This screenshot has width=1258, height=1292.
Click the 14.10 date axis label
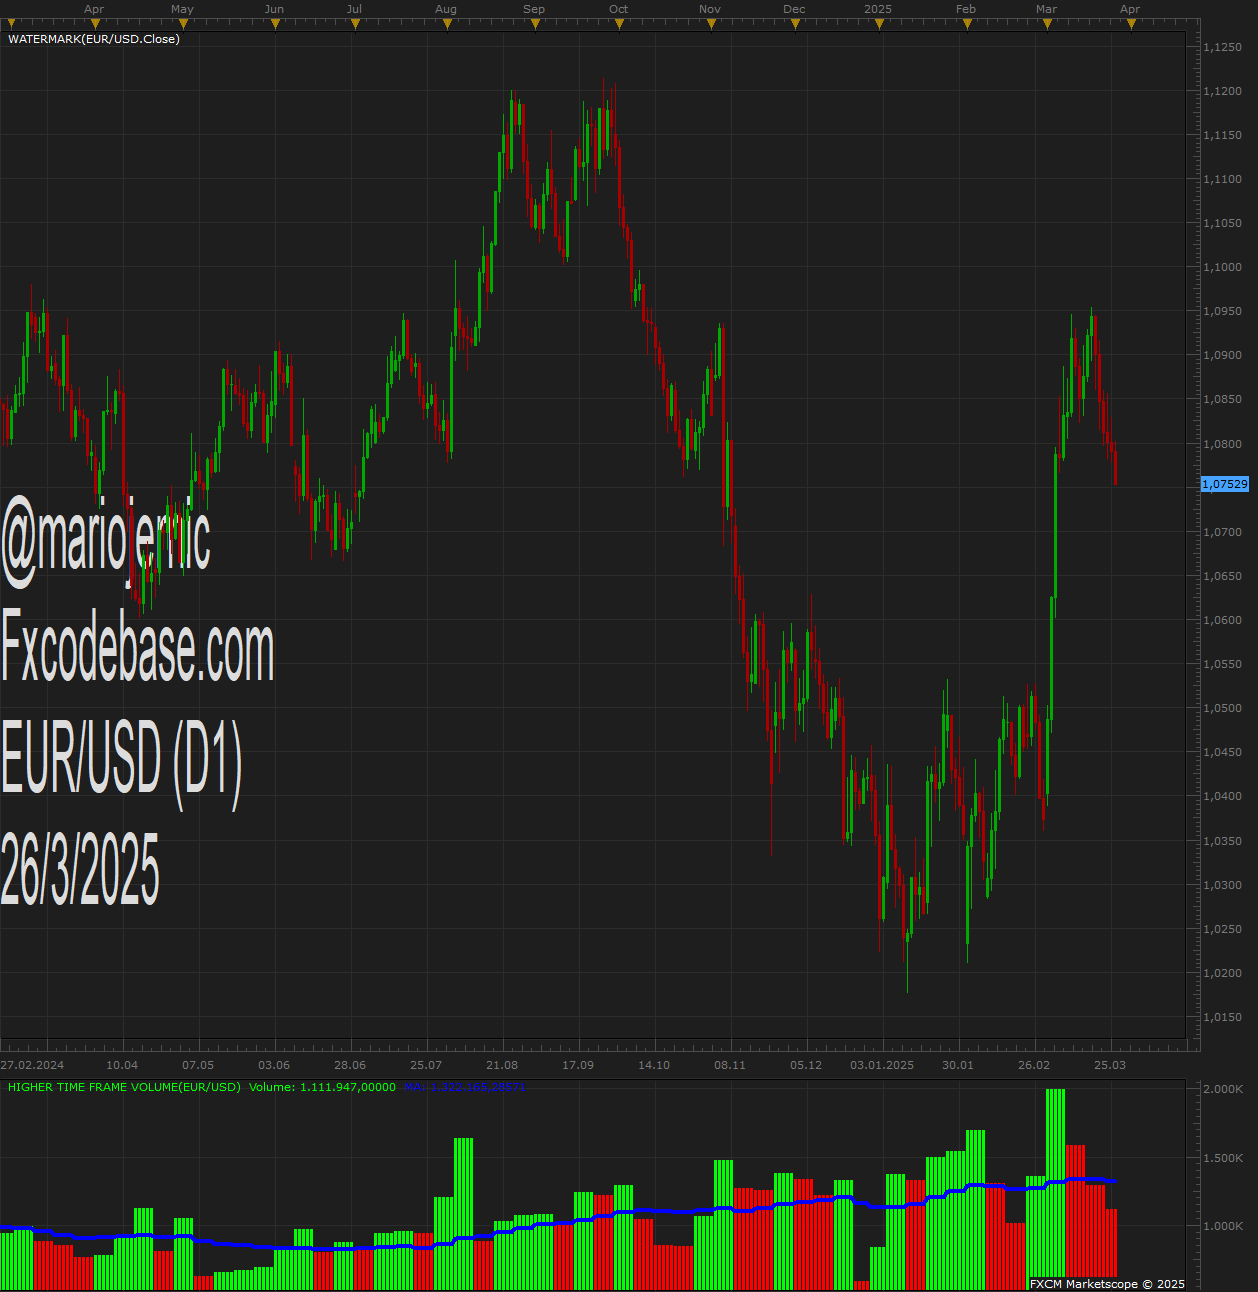click(x=654, y=1065)
